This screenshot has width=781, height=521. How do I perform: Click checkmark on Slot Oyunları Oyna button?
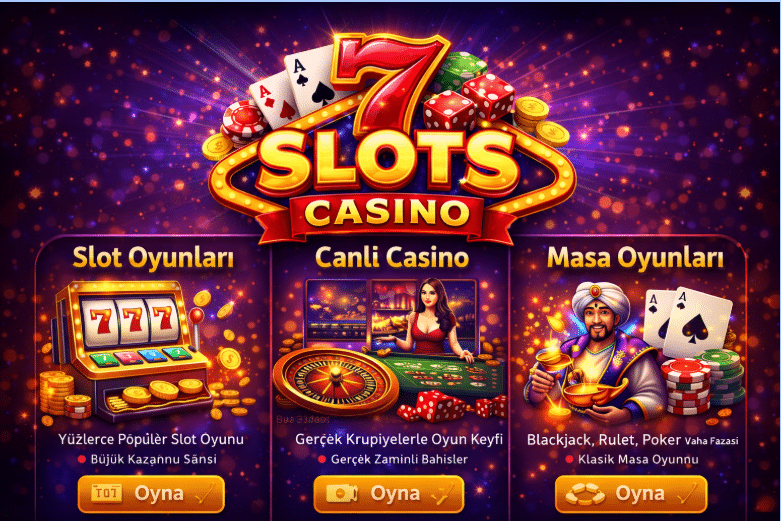(204, 492)
